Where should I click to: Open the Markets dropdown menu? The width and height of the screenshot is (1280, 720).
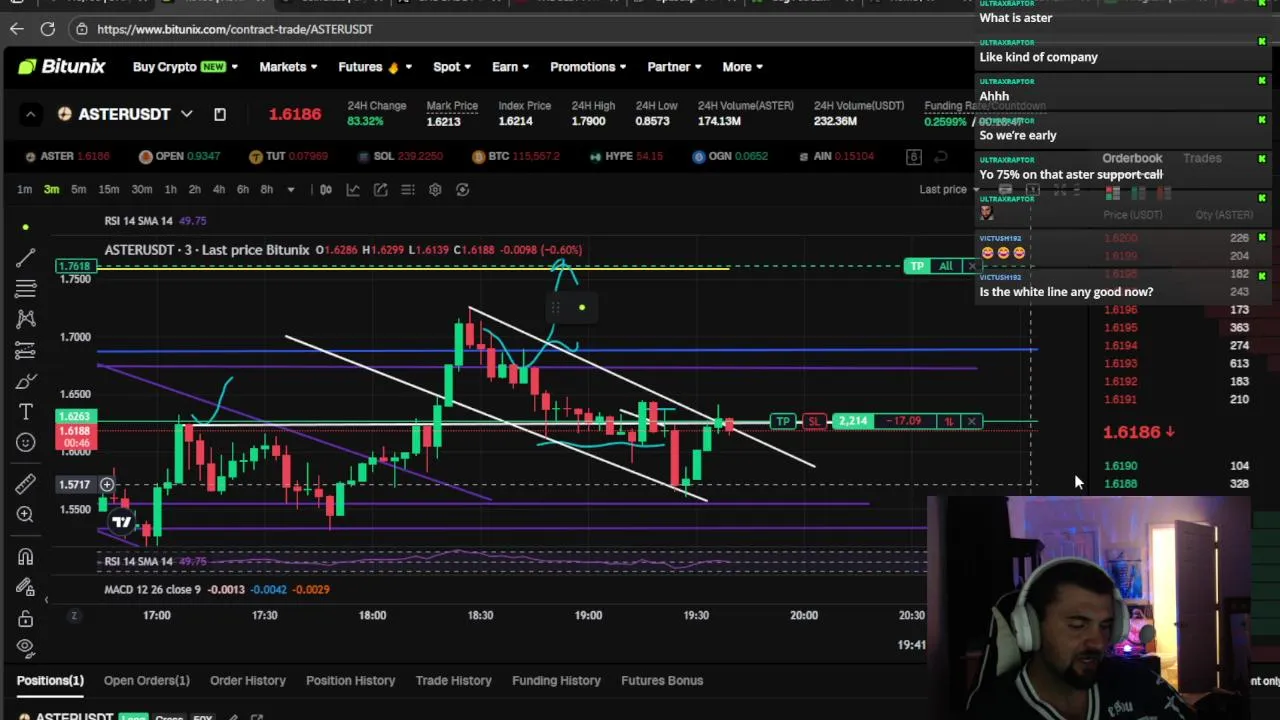(x=288, y=66)
